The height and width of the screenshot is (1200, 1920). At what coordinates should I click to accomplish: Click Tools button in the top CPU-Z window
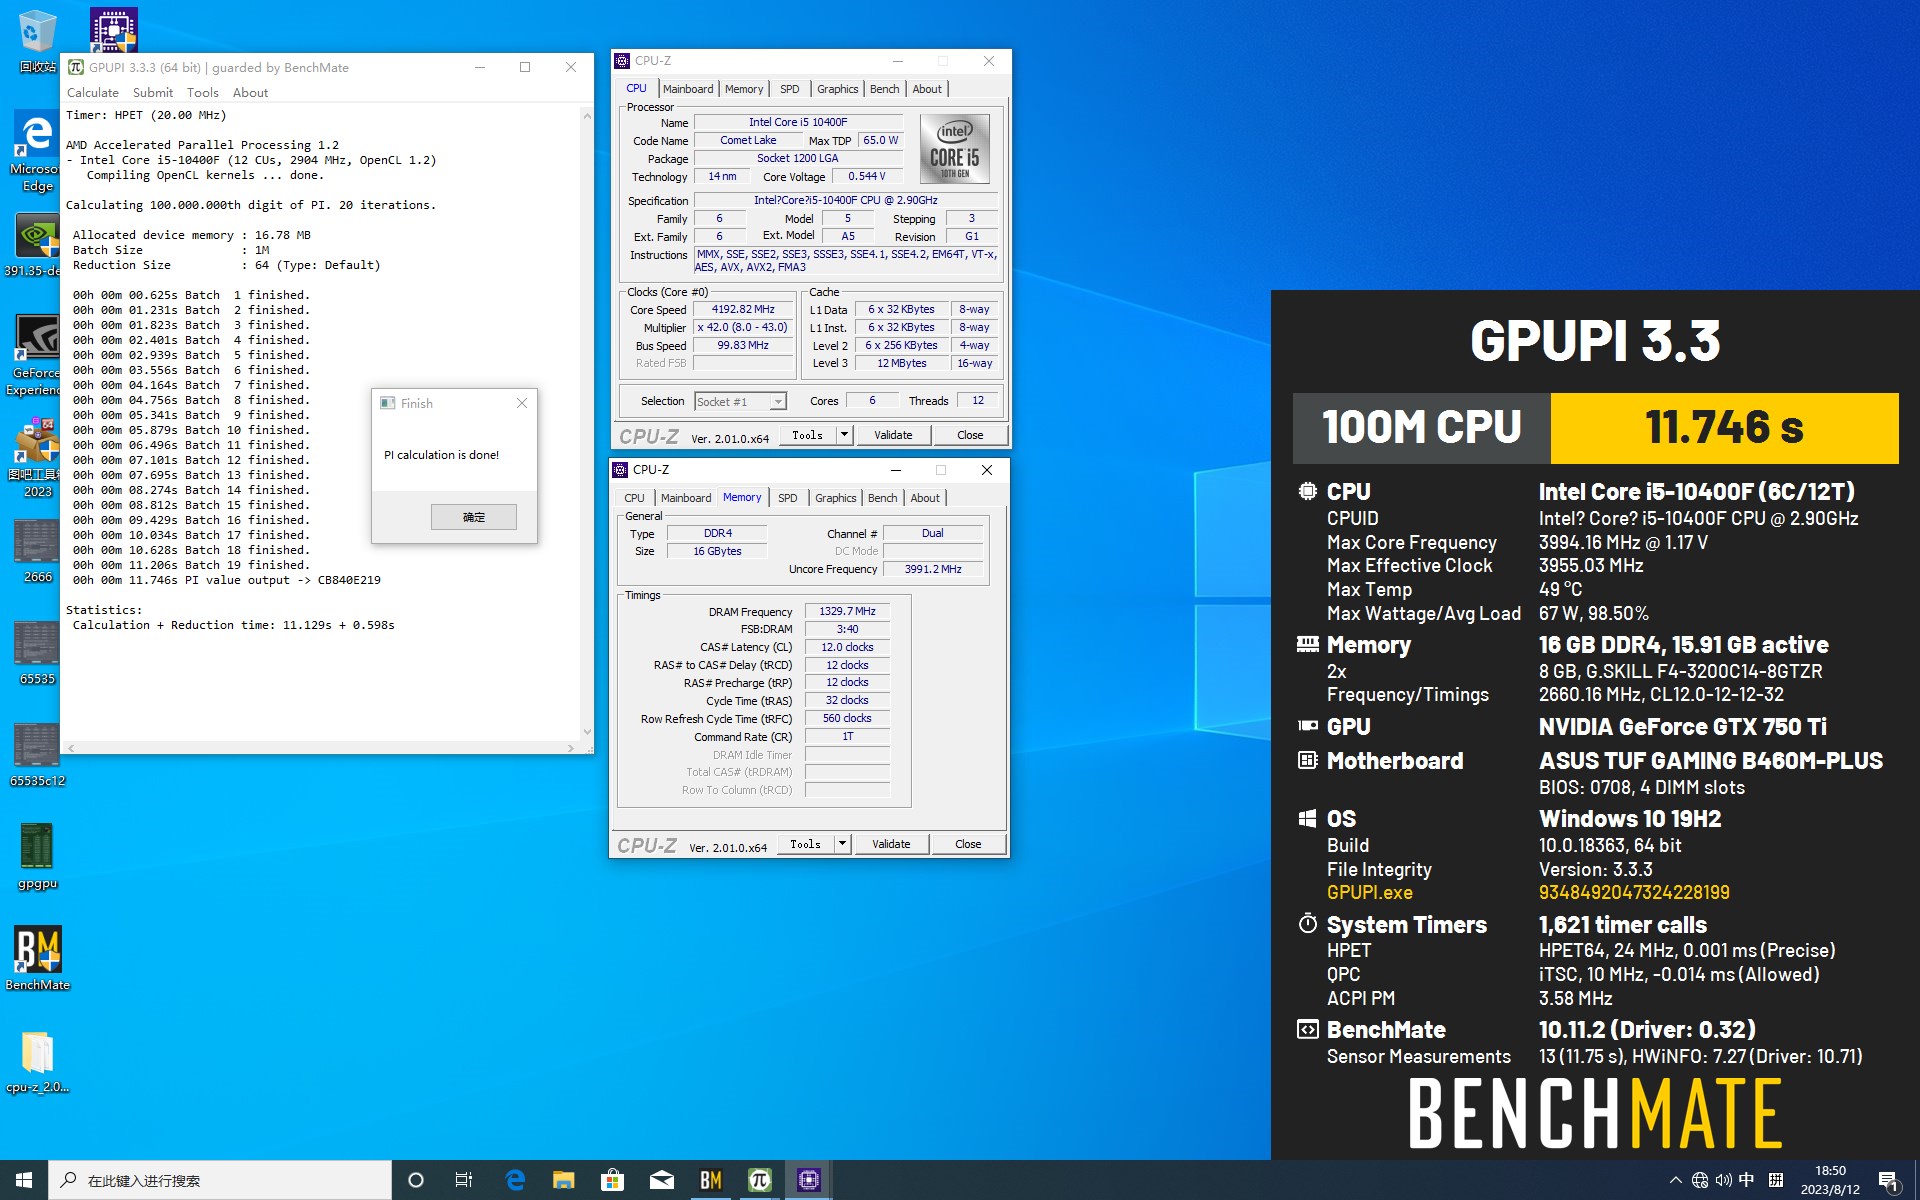[808, 435]
